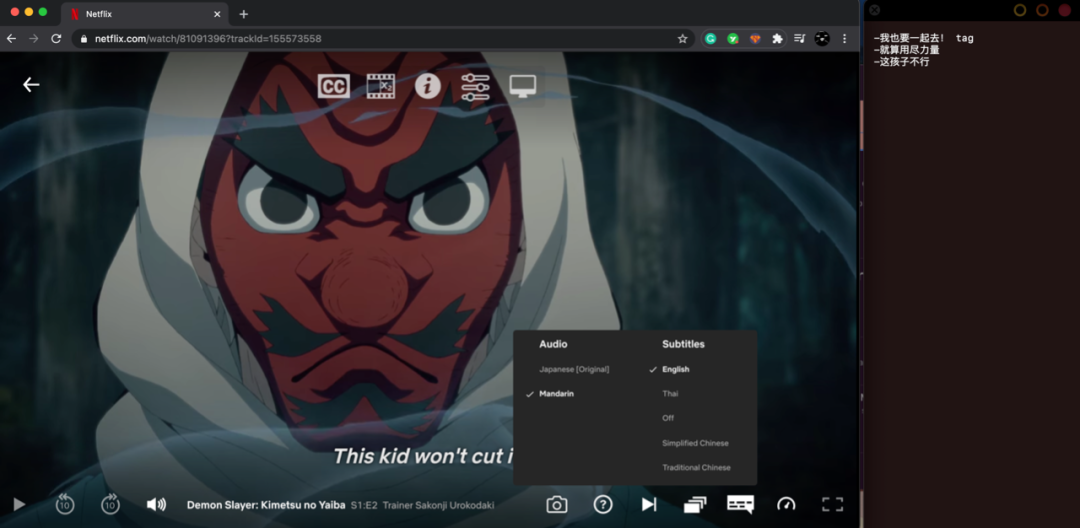Go back in Chrome browser

(x=11, y=39)
